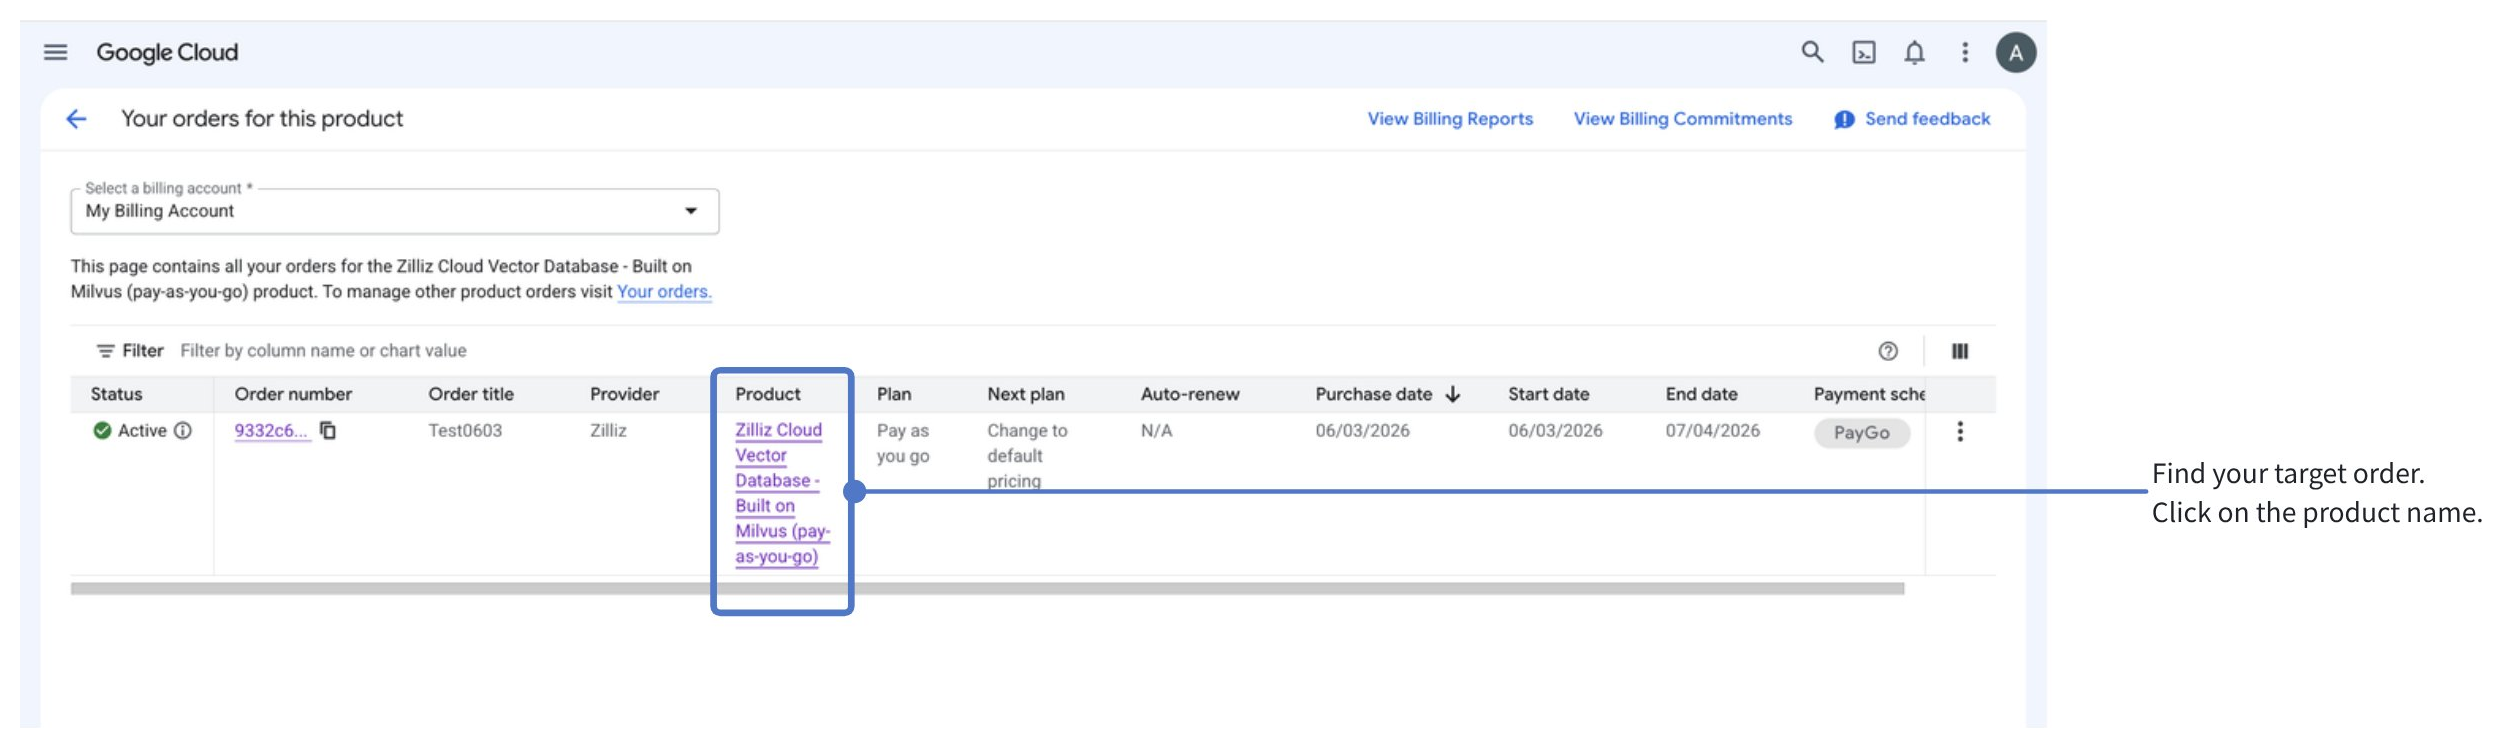2502x748 pixels.
Task: Select the Zilliz provider cell
Action: 608,431
